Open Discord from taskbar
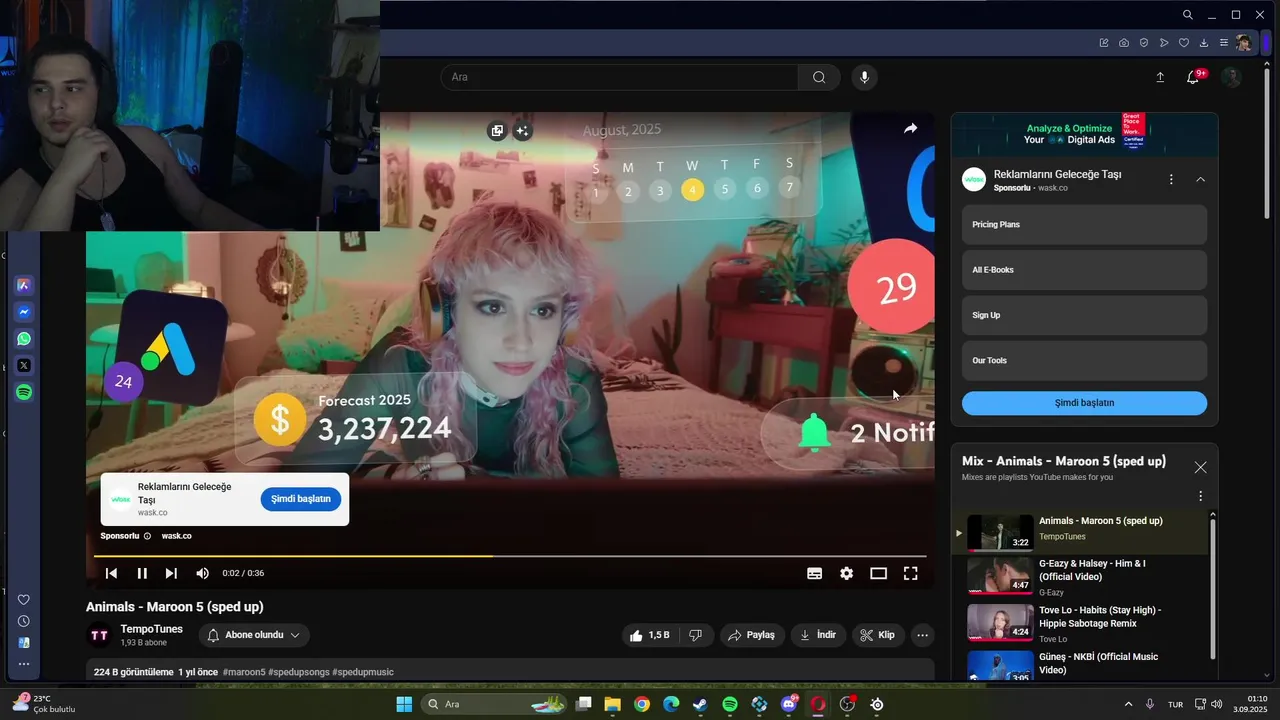1280x720 pixels. tap(789, 704)
